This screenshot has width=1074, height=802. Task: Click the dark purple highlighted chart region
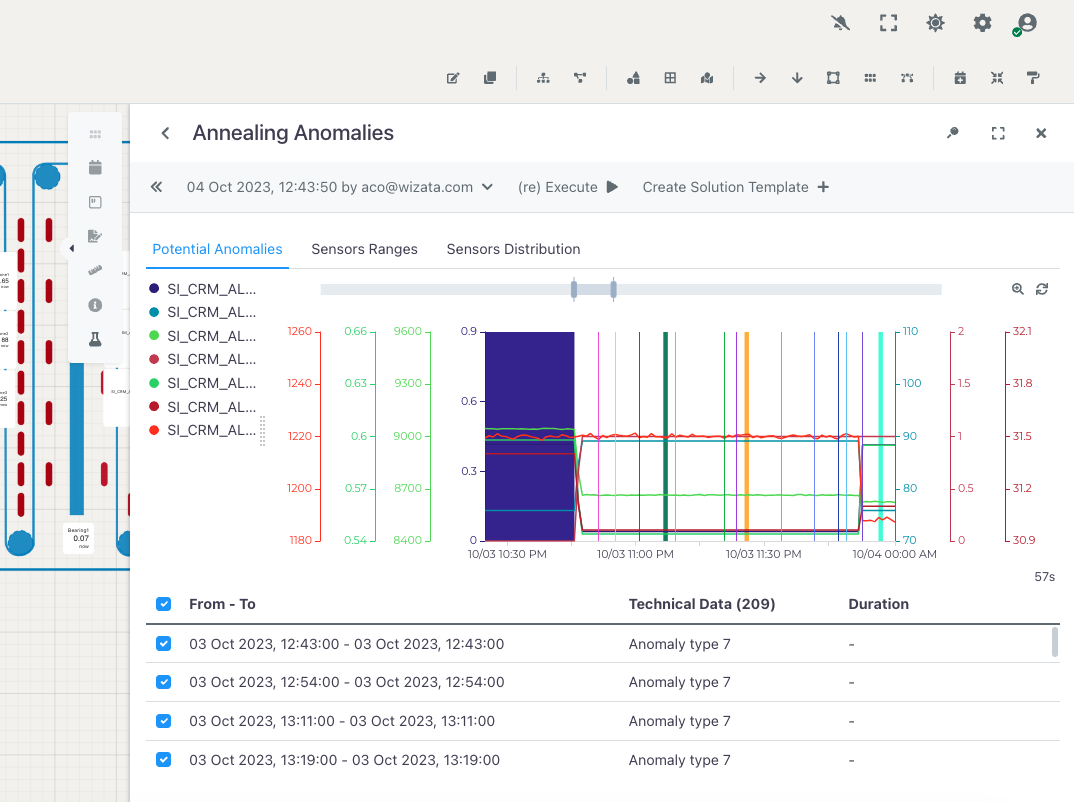click(529, 436)
